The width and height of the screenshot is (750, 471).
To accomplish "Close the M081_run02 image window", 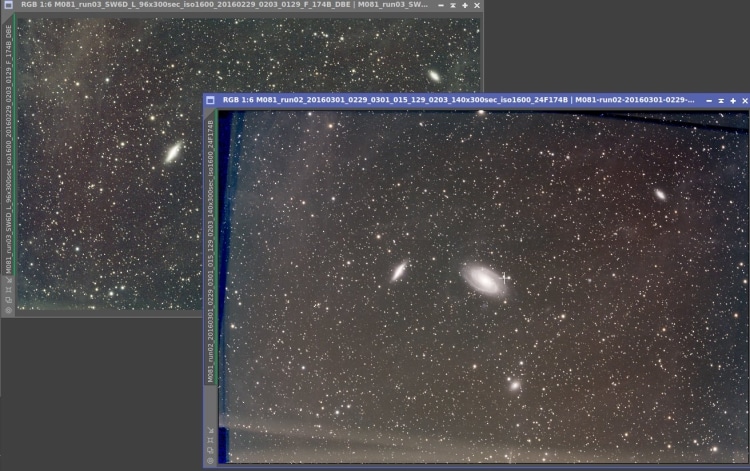I will click(745, 100).
